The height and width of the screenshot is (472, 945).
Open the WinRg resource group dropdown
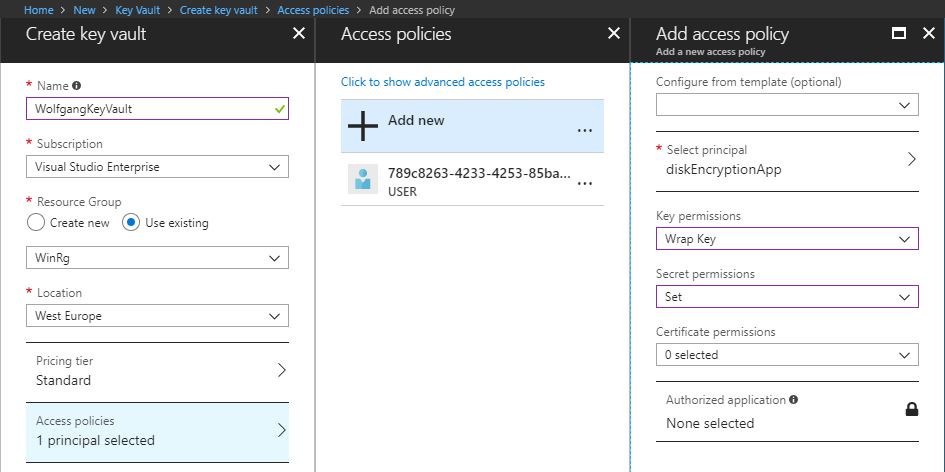pyautogui.click(x=157, y=257)
